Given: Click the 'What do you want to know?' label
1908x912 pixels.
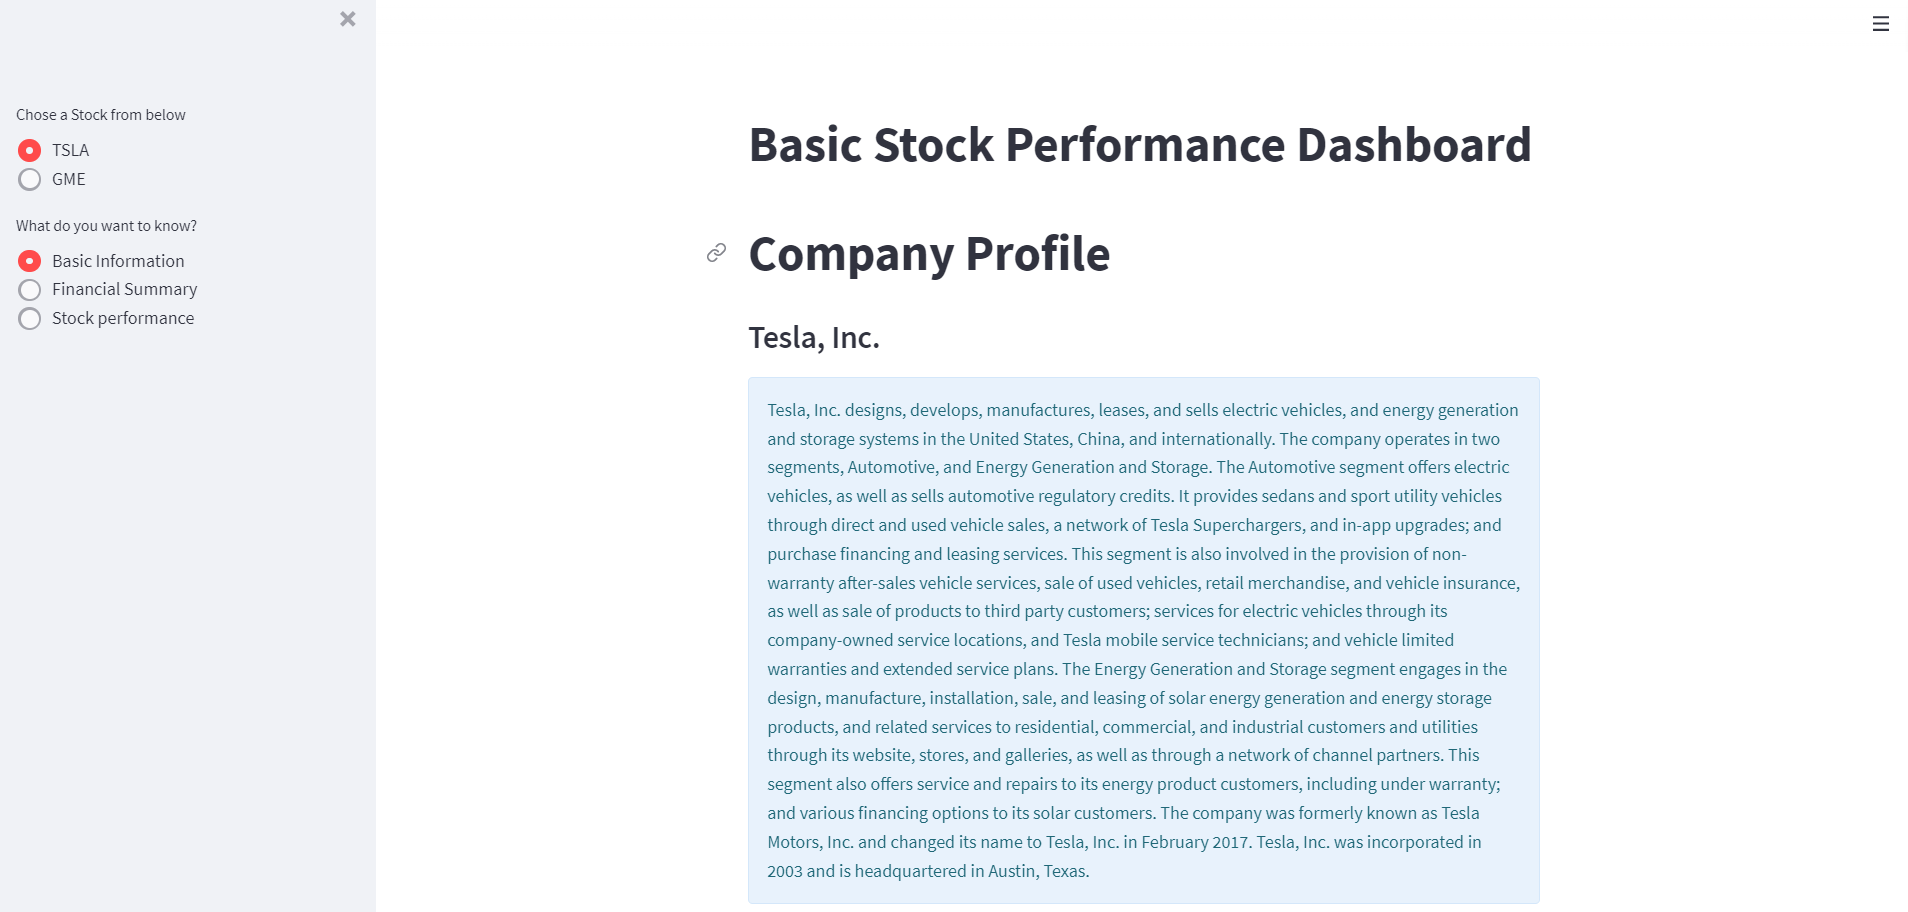Looking at the screenshot, I should (106, 225).
